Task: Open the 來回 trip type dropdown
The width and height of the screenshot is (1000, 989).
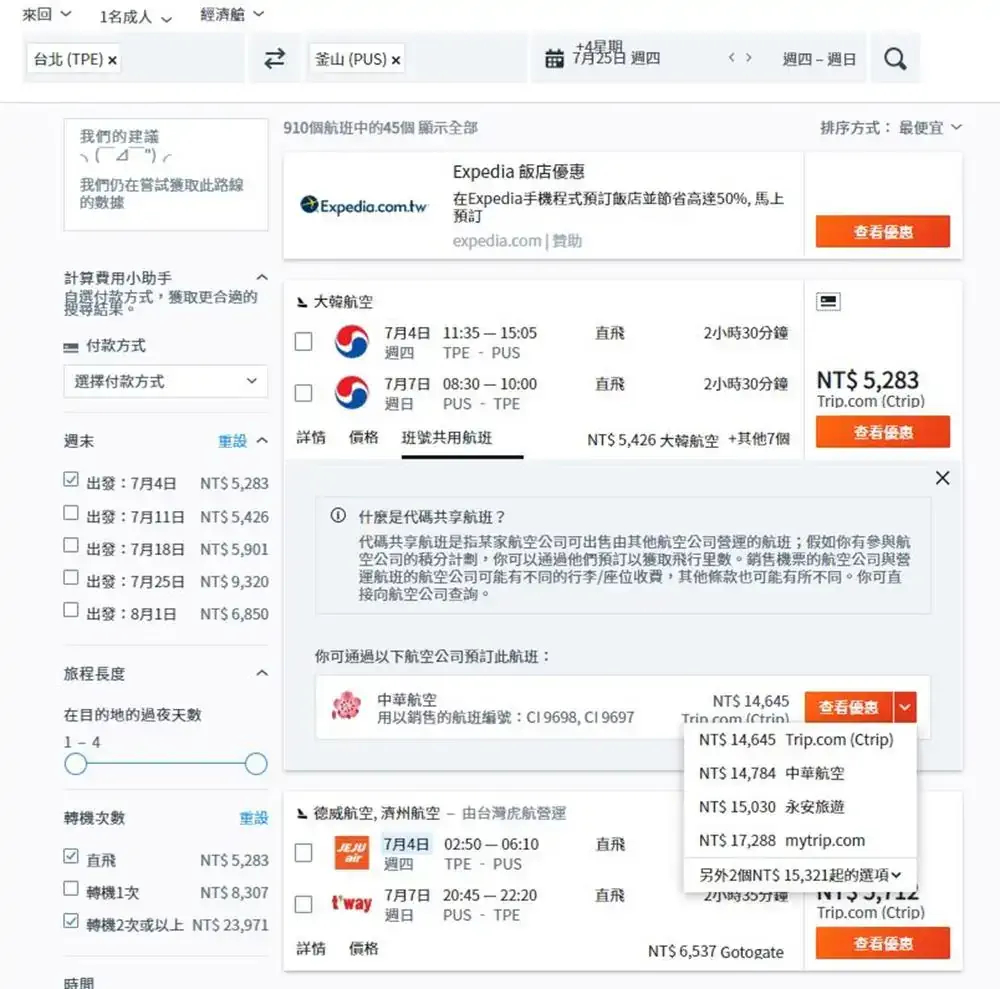Action: [47, 14]
